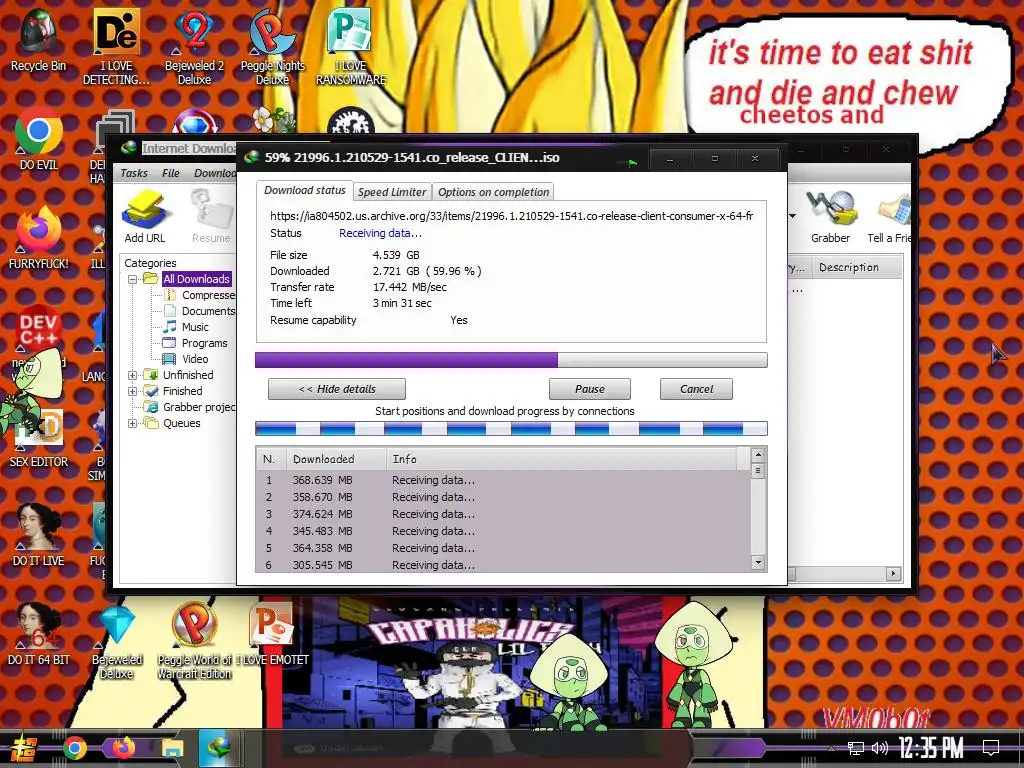Screen dimensions: 1024x768
Task: Open I LOVE RANSOMWARE desktop shortcut
Action: (x=351, y=46)
